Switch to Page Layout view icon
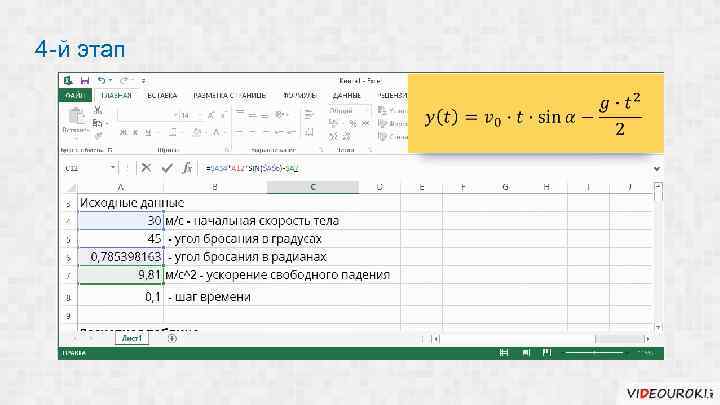Screen dimensions: 720x405 pos(526,353)
